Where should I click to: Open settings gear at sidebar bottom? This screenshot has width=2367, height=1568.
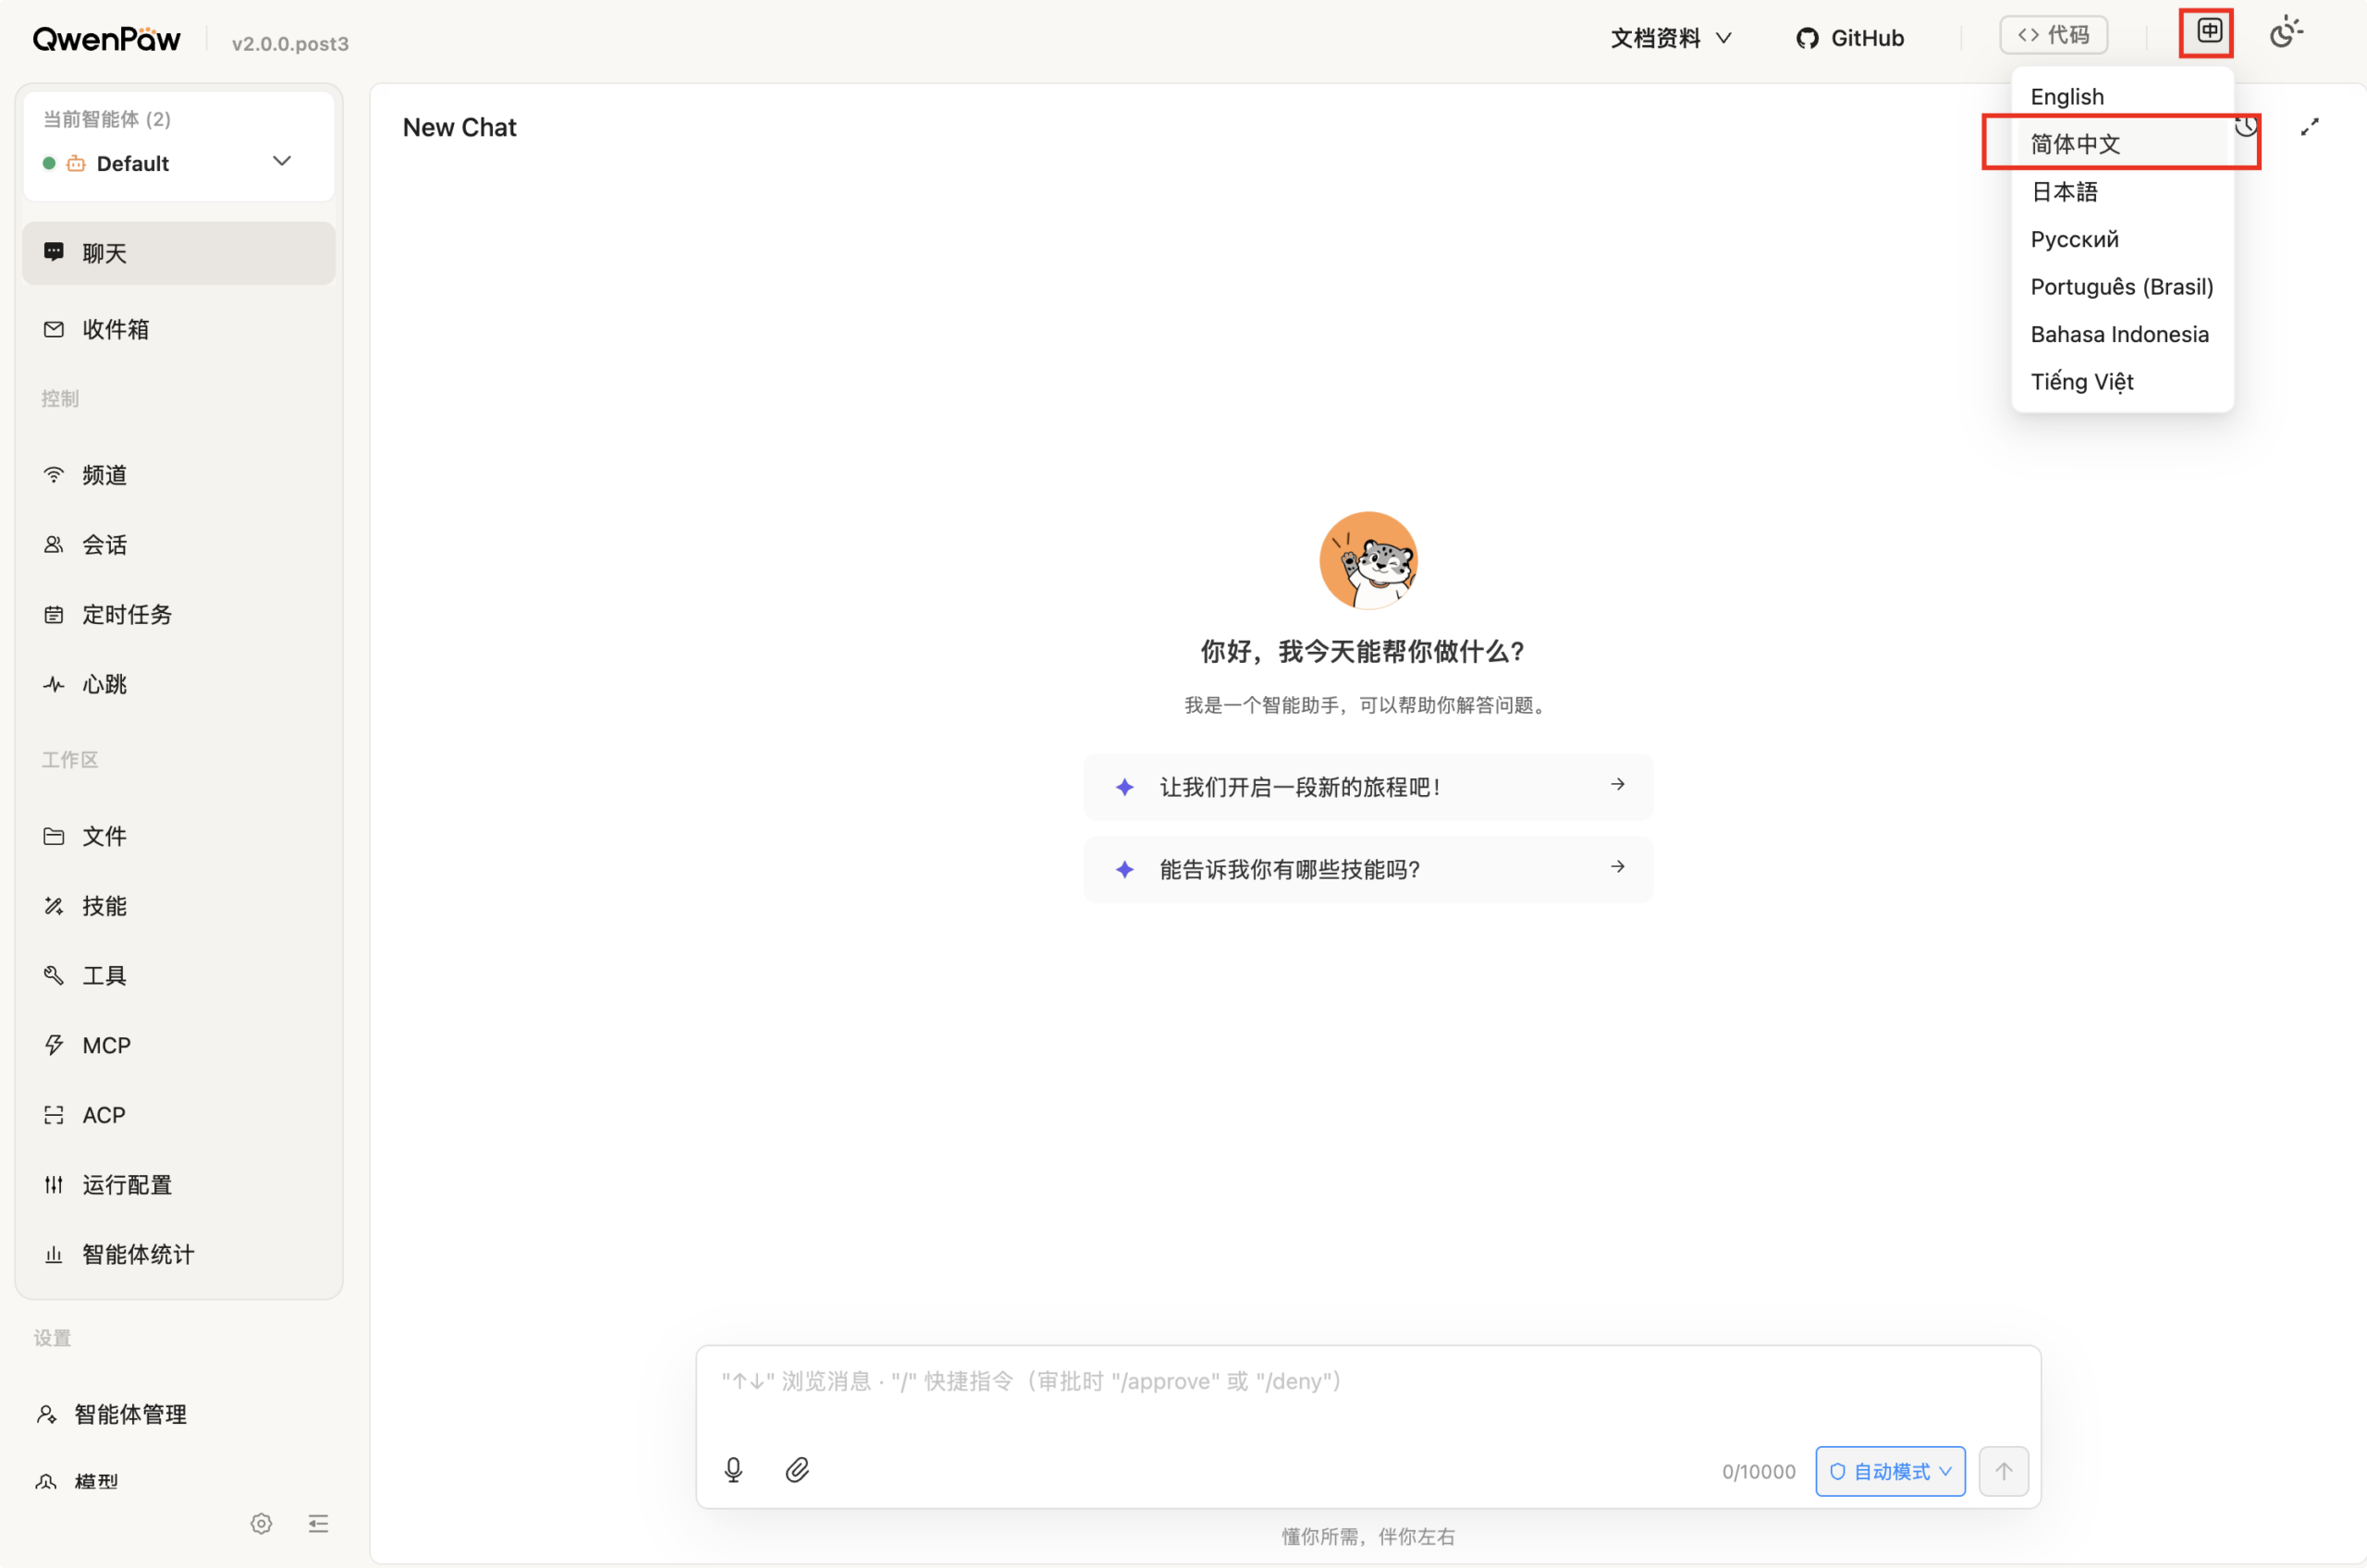click(x=261, y=1523)
